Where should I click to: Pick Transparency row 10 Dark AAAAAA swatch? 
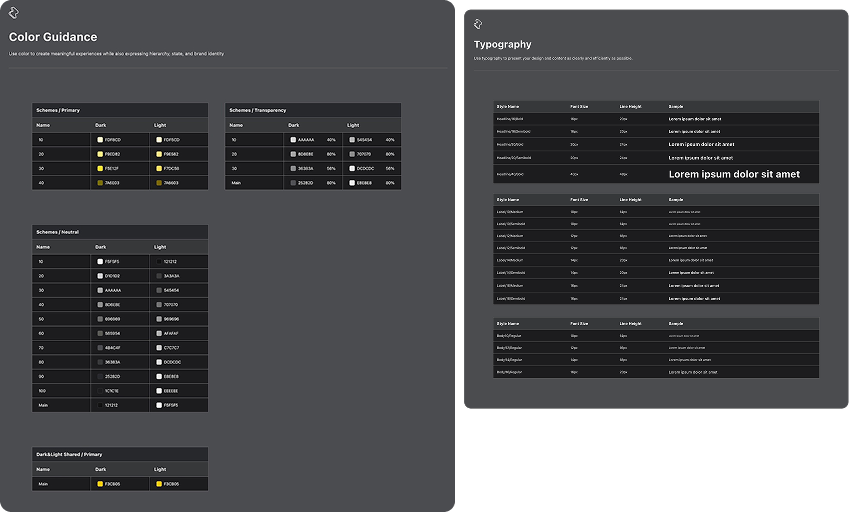click(x=293, y=140)
